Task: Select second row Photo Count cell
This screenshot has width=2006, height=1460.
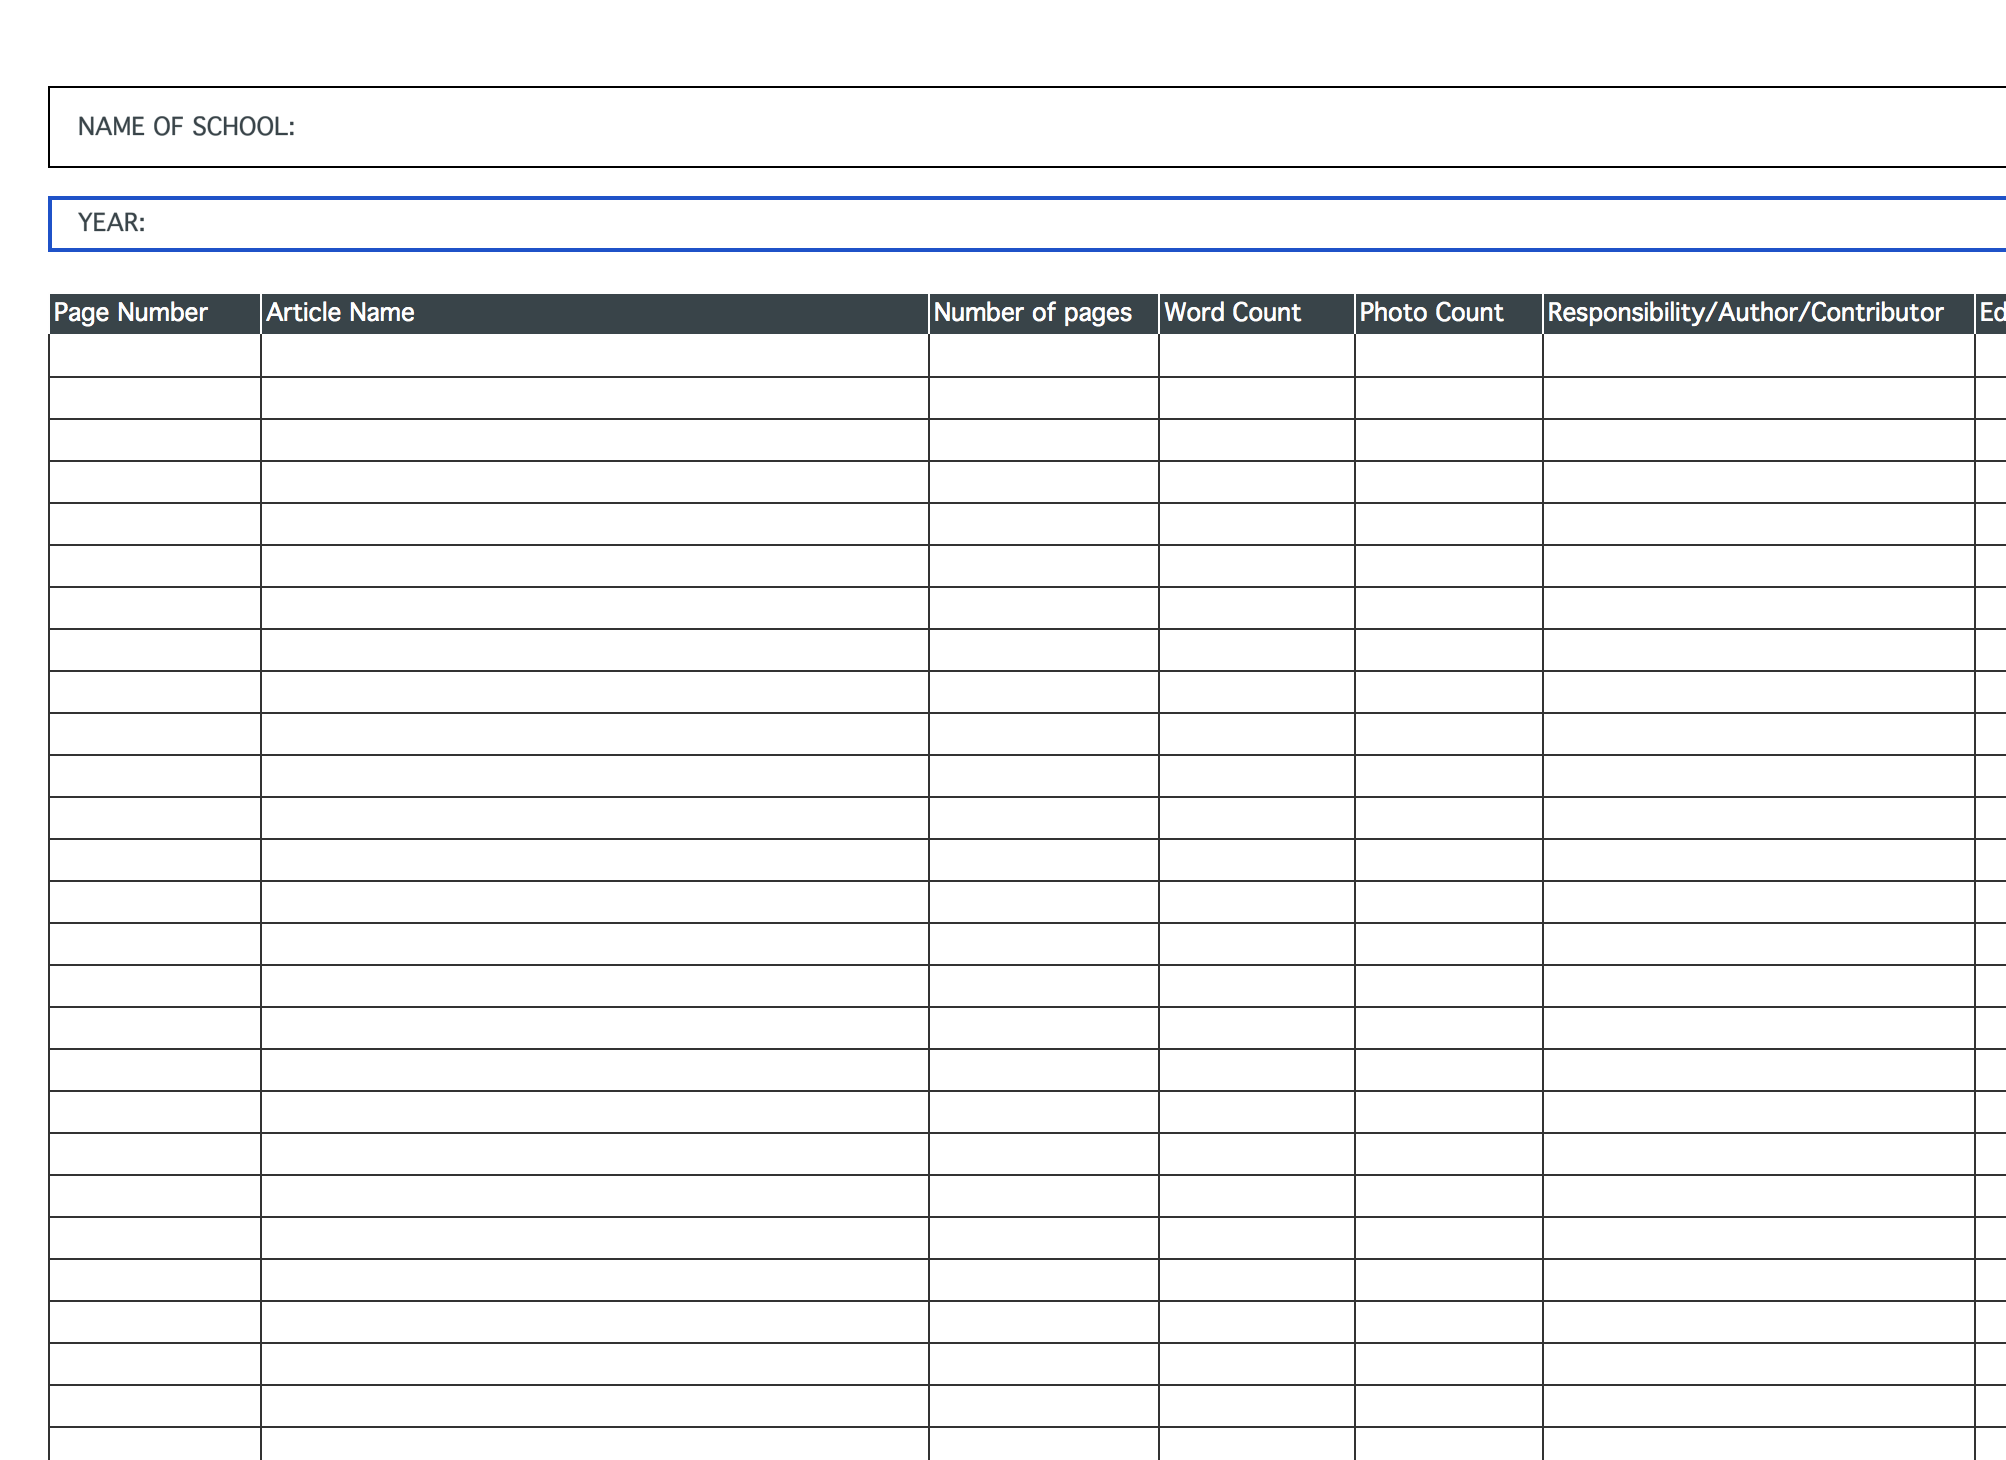Action: tap(1448, 398)
